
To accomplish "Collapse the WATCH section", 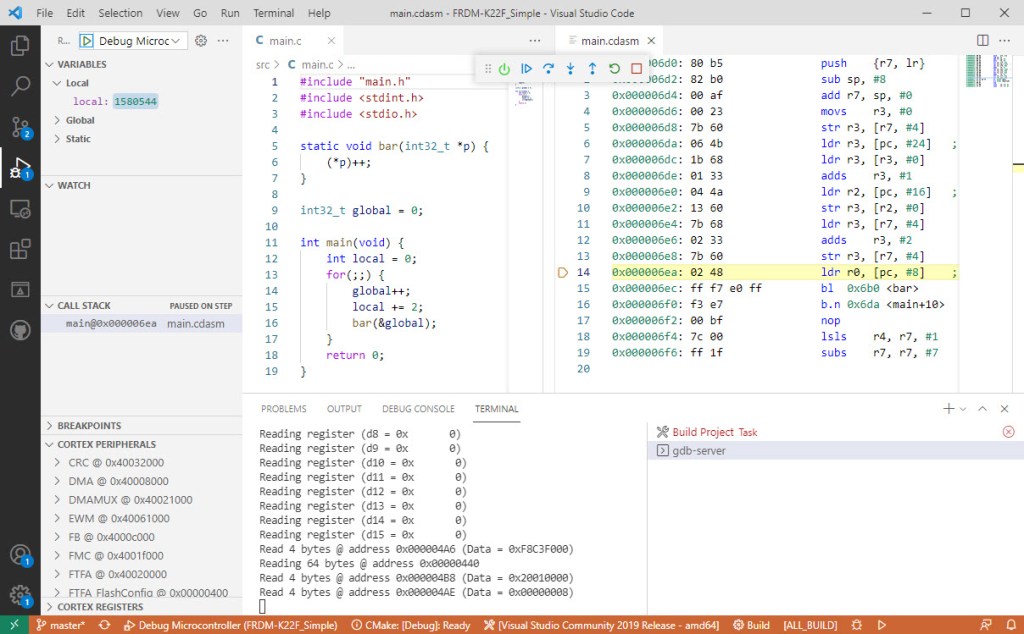I will [74, 185].
